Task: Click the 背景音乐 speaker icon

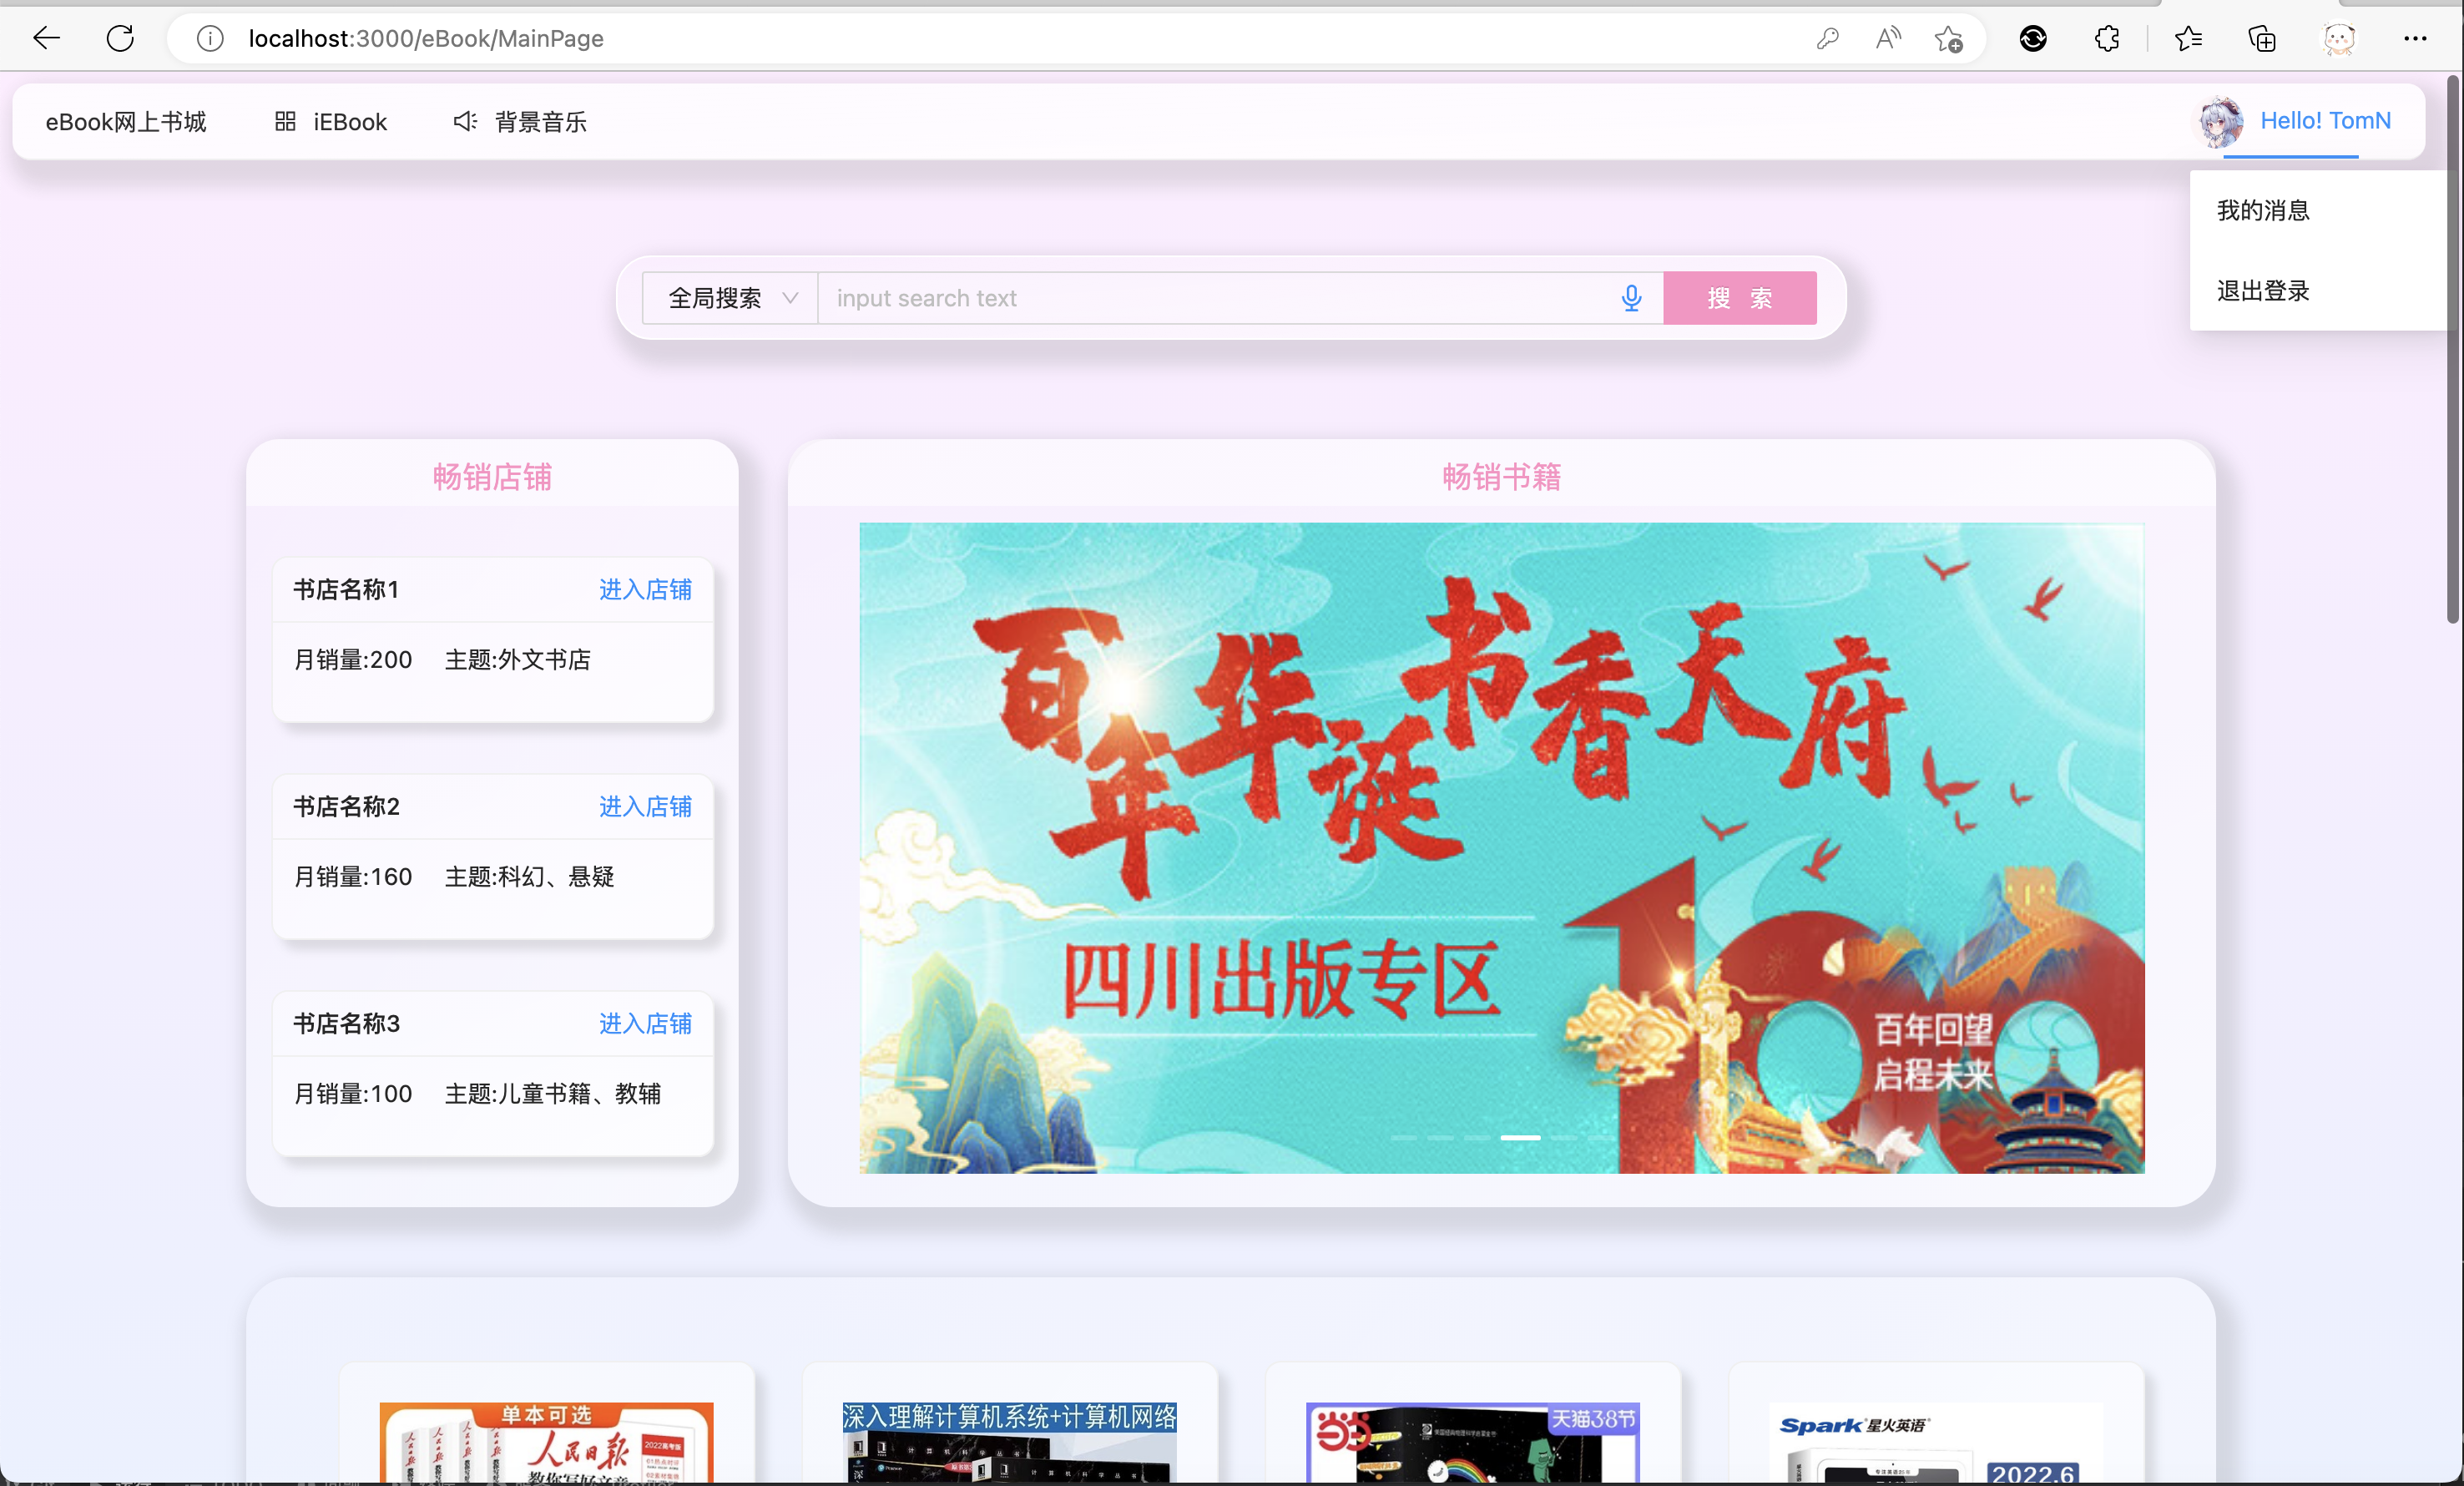Action: click(x=463, y=122)
